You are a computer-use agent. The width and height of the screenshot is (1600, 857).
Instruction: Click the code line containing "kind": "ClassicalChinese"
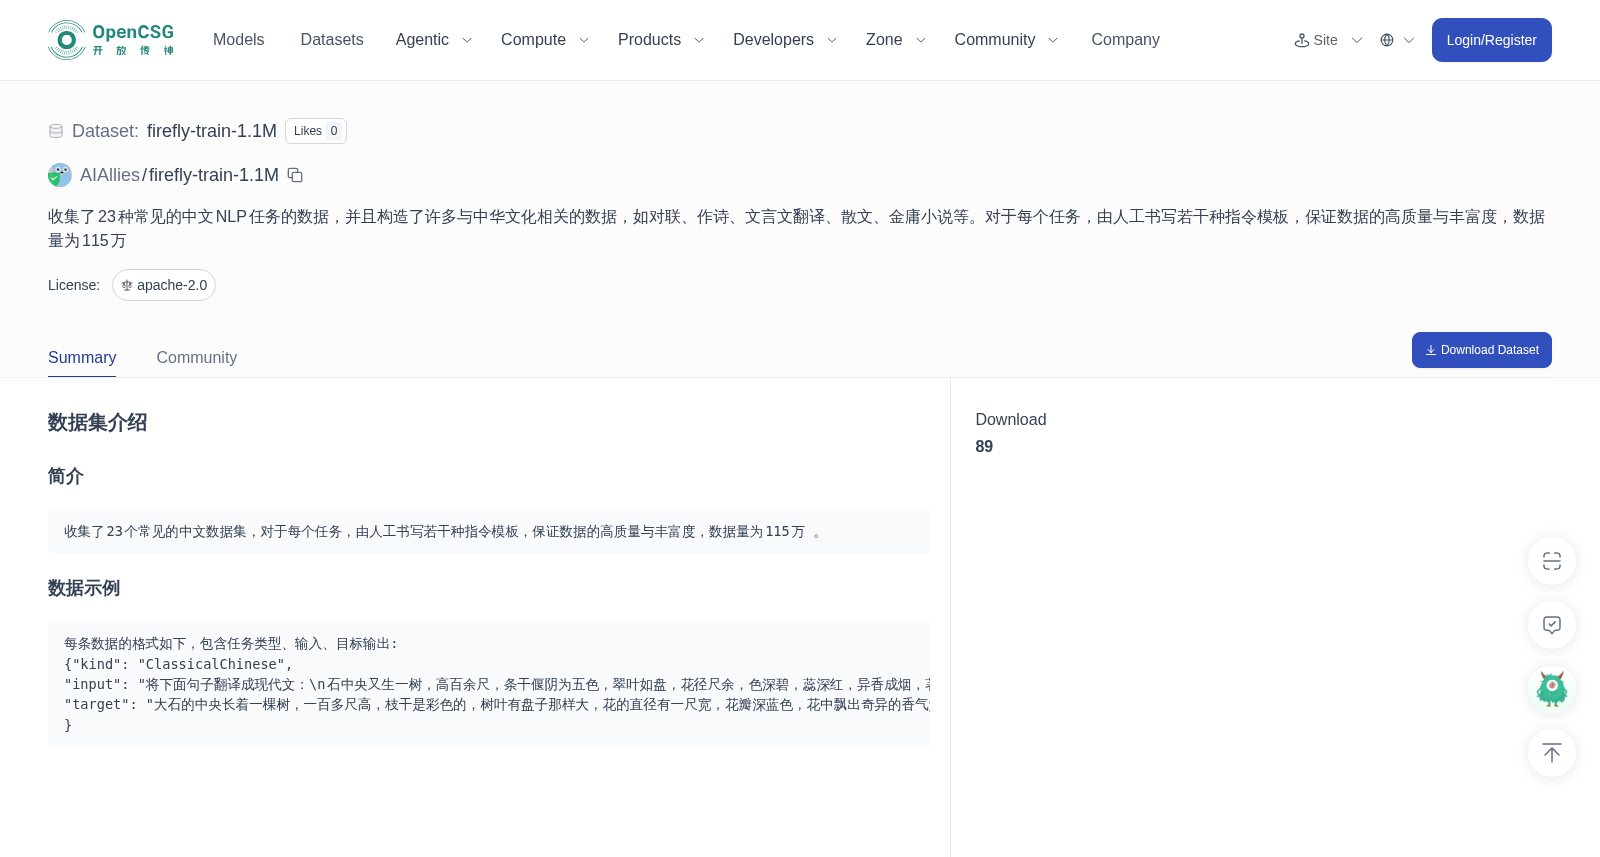pyautogui.click(x=178, y=664)
